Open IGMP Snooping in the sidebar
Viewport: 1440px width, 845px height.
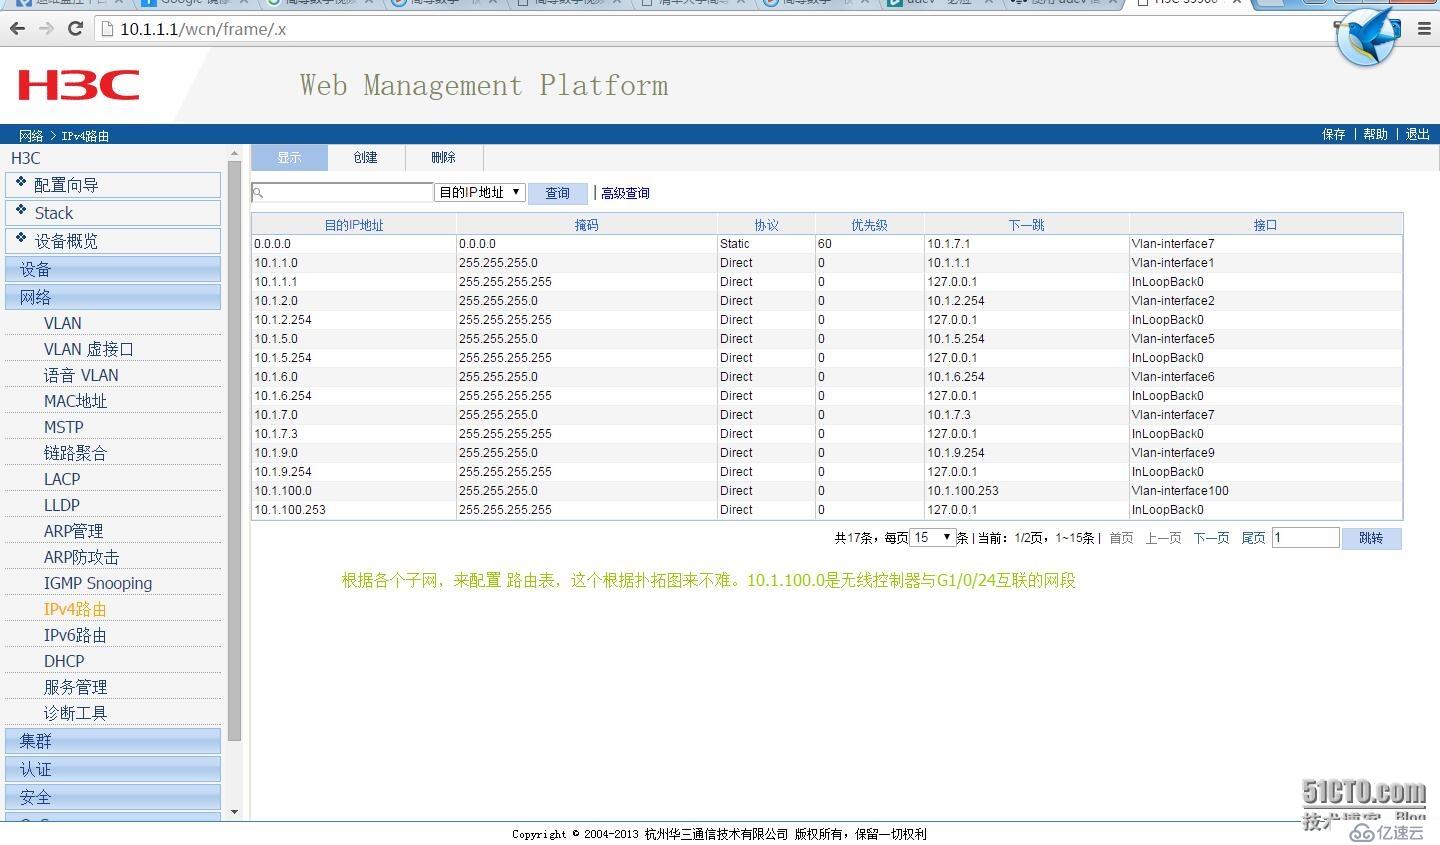click(98, 583)
